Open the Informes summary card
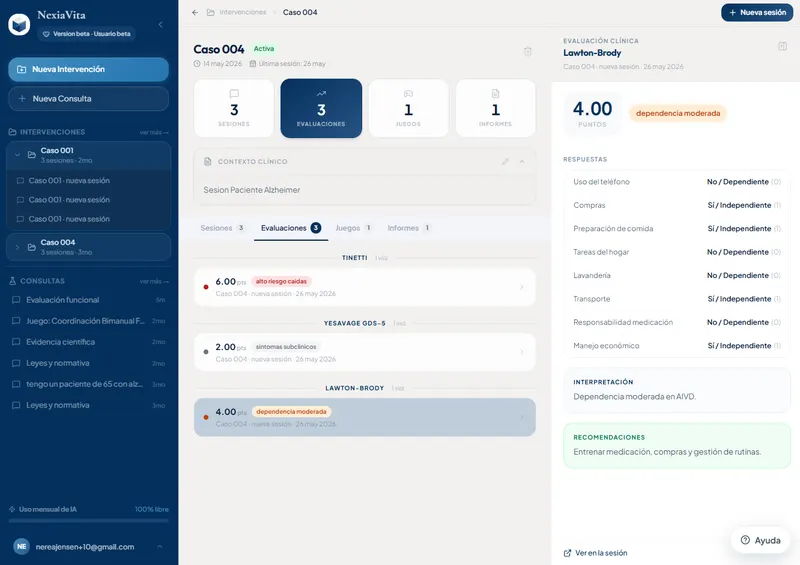This screenshot has height=565, width=800. tap(495, 108)
